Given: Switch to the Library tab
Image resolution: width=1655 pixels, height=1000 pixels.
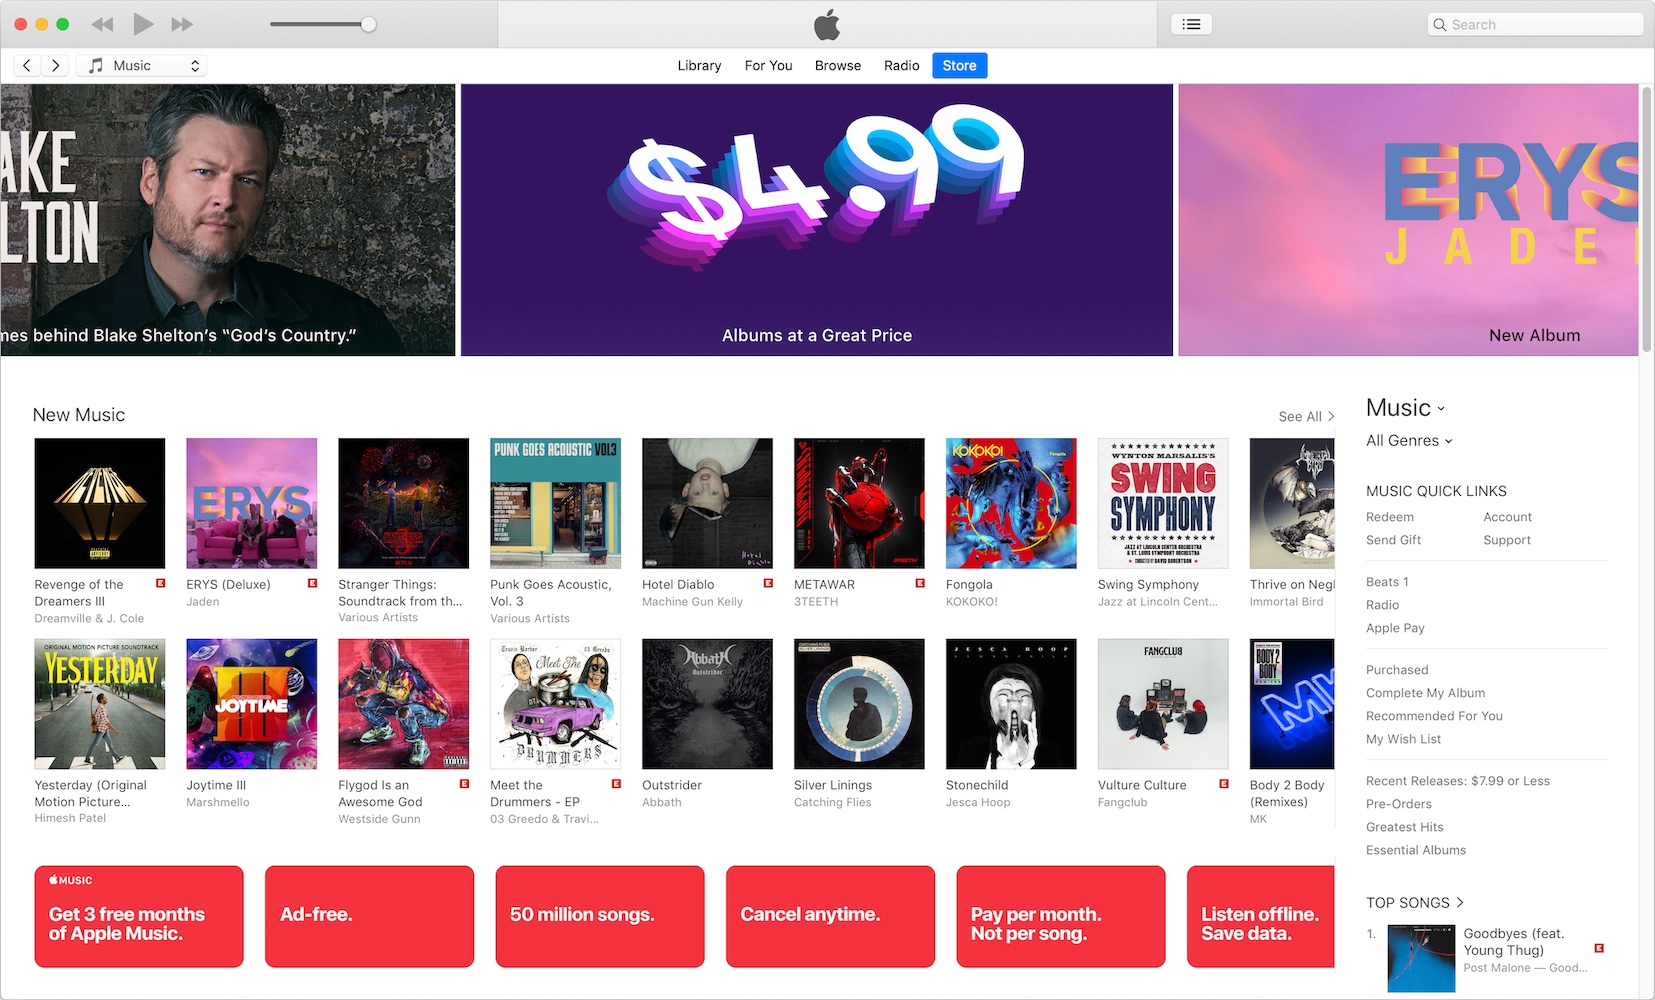Looking at the screenshot, I should point(699,65).
